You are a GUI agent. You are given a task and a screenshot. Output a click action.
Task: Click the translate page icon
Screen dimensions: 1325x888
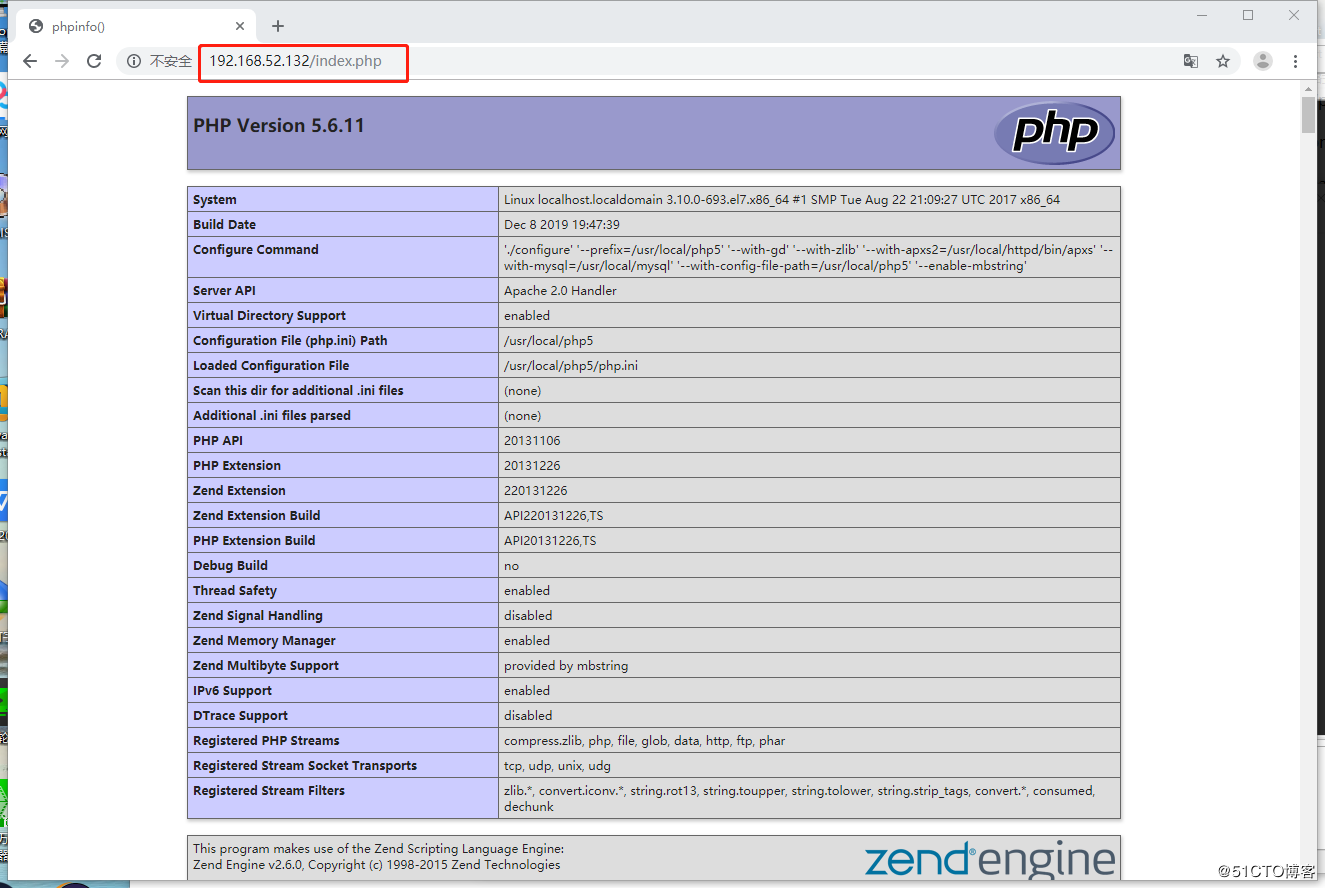tap(1191, 61)
